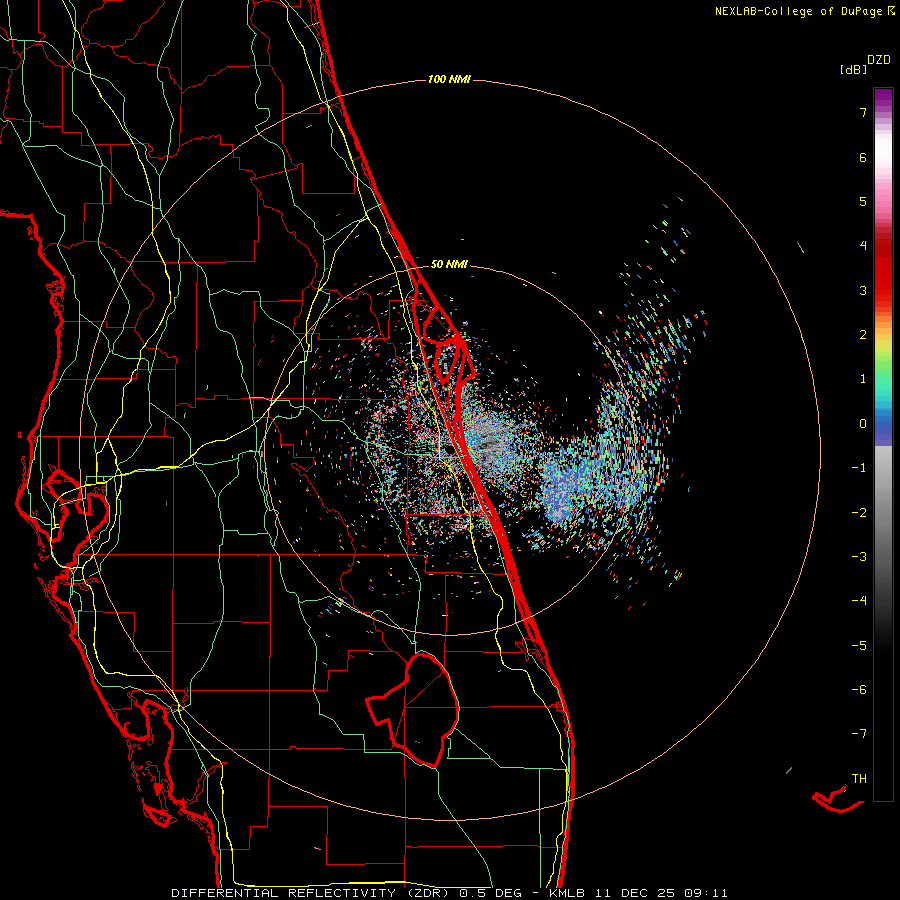This screenshot has height=900, width=900.
Task: Click the "-2" value on the dB scale
Action: tap(859, 513)
